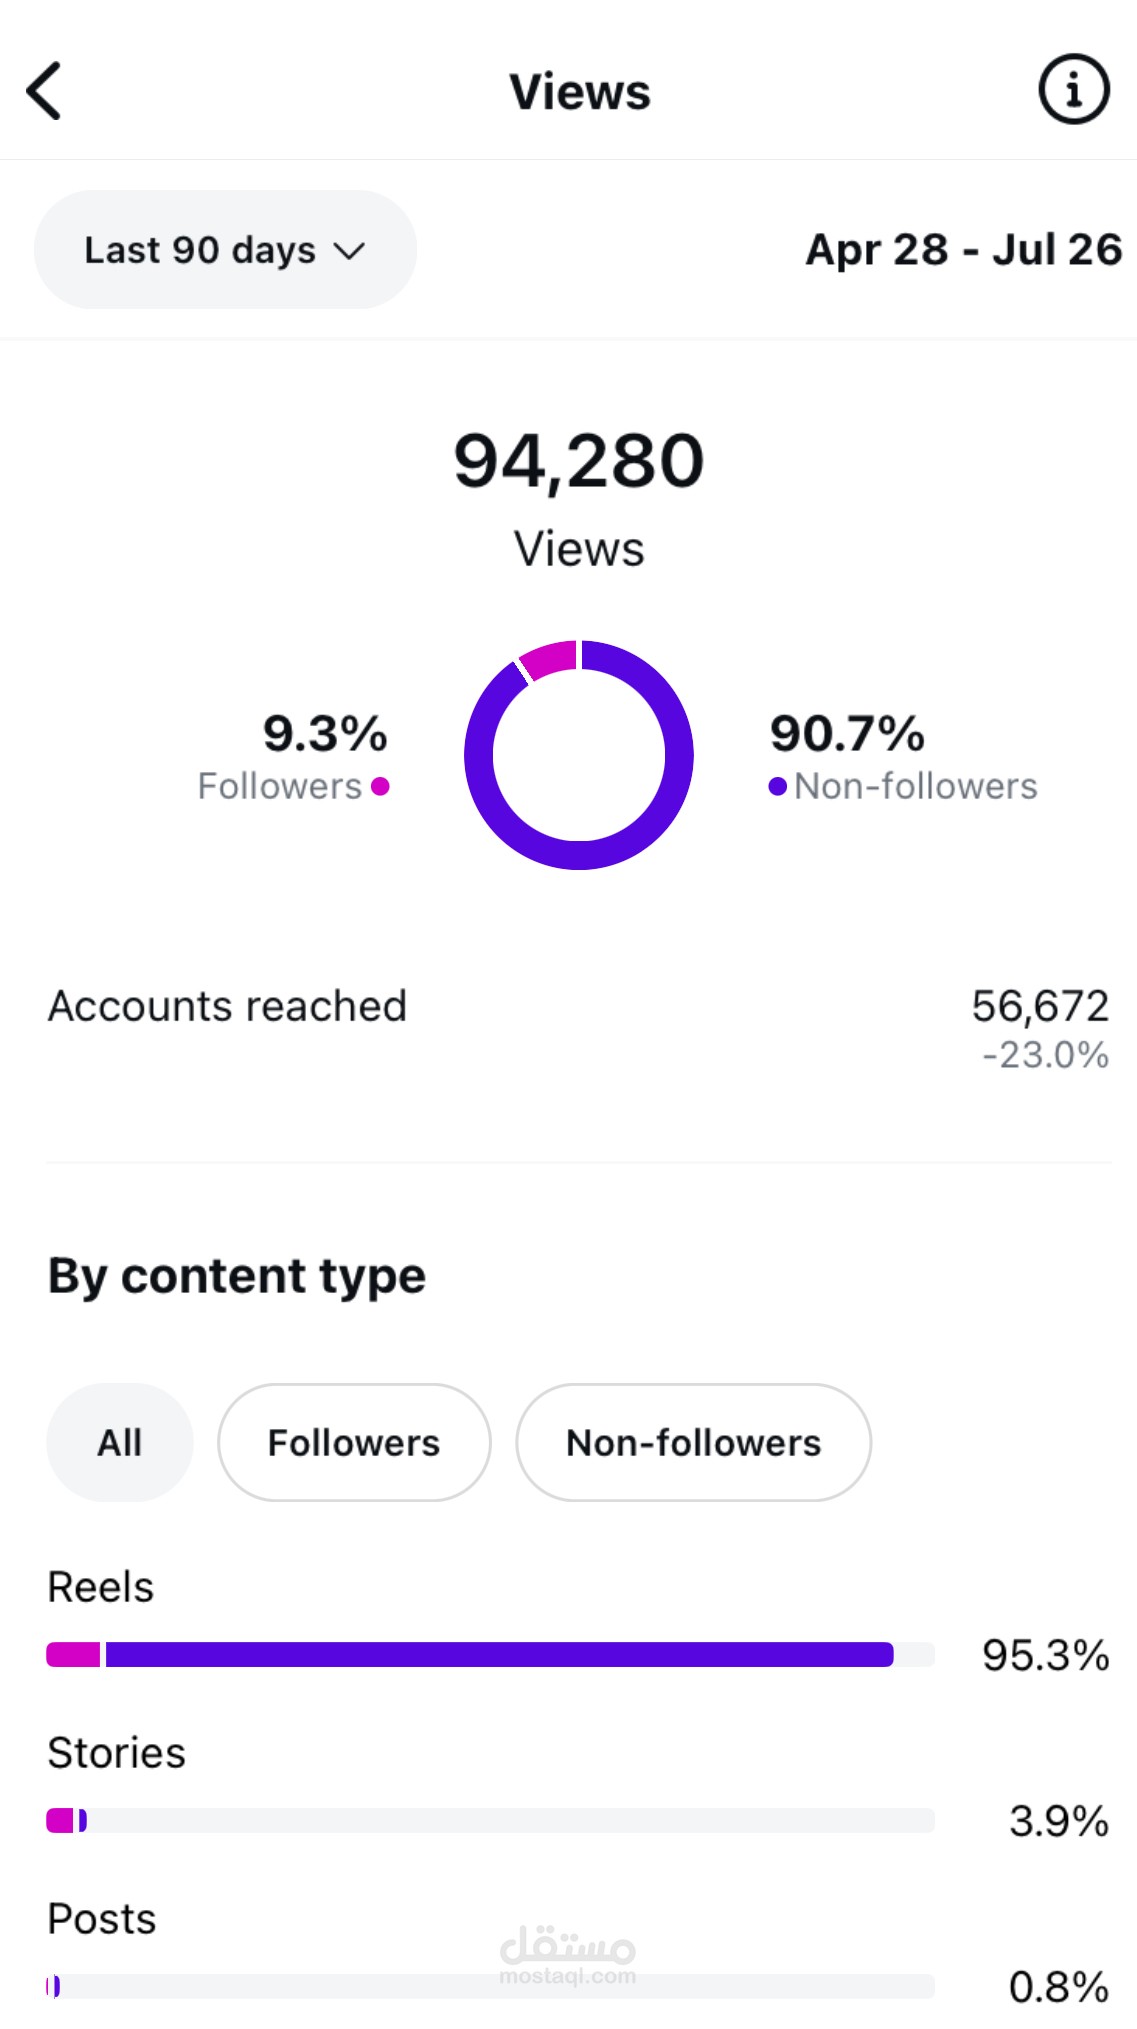This screenshot has width=1137, height=2029.
Task: Select the Non-followers filter chip
Action: tap(693, 1442)
